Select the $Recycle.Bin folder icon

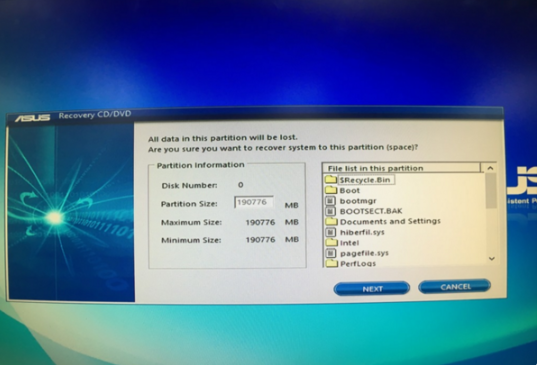331,179
